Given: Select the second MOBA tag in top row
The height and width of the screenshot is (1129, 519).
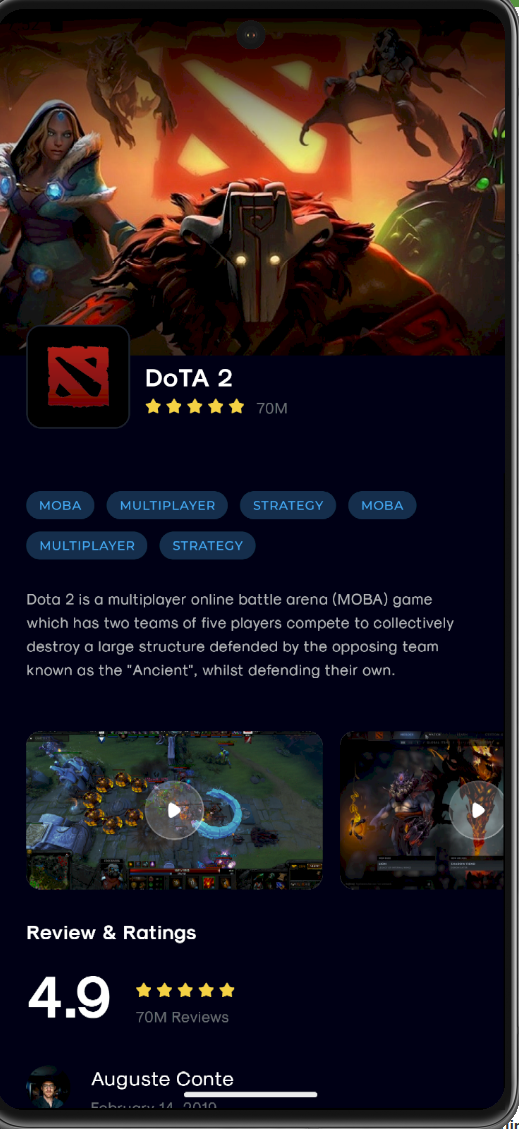Looking at the screenshot, I should click(382, 505).
